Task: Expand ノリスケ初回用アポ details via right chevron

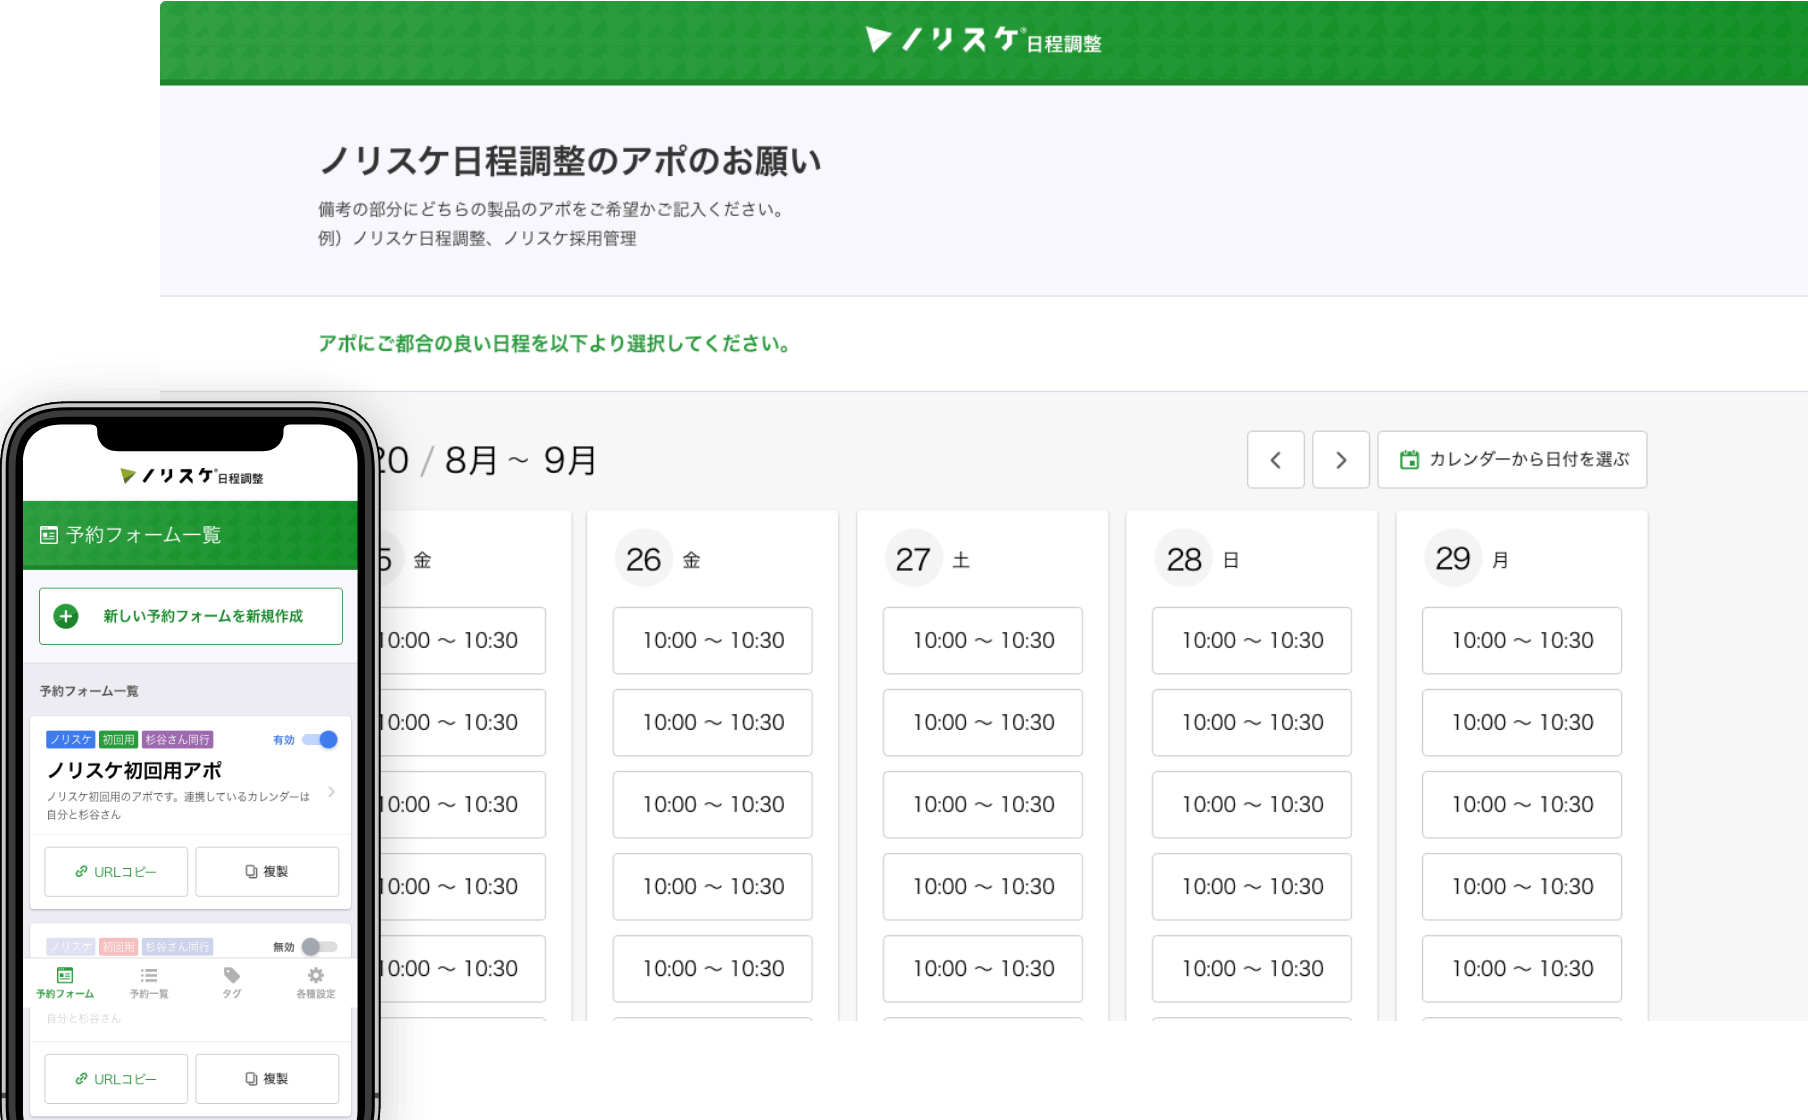Action: click(x=332, y=792)
